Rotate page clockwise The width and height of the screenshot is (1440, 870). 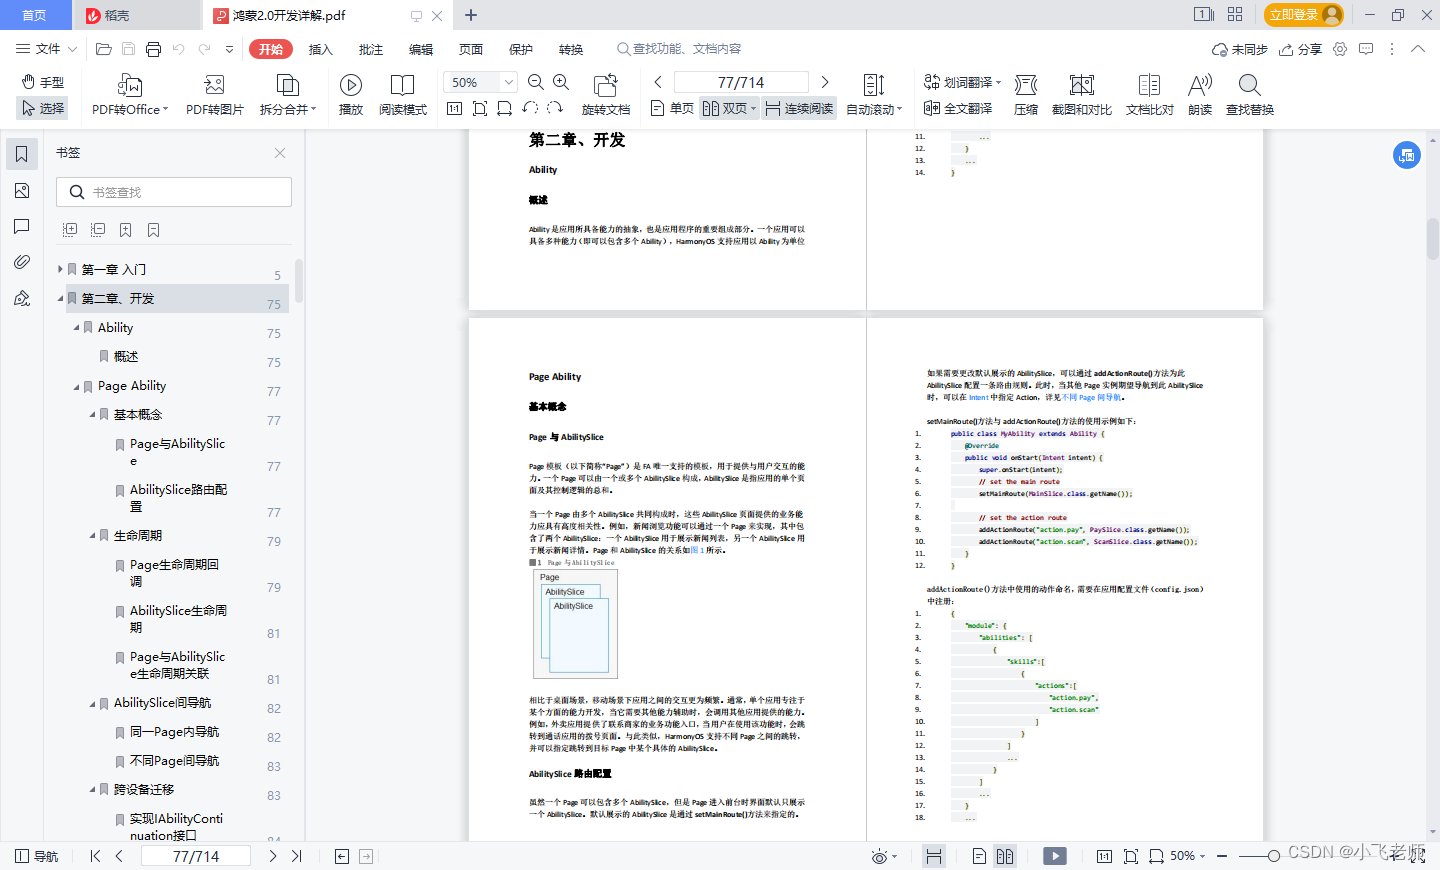pos(555,108)
